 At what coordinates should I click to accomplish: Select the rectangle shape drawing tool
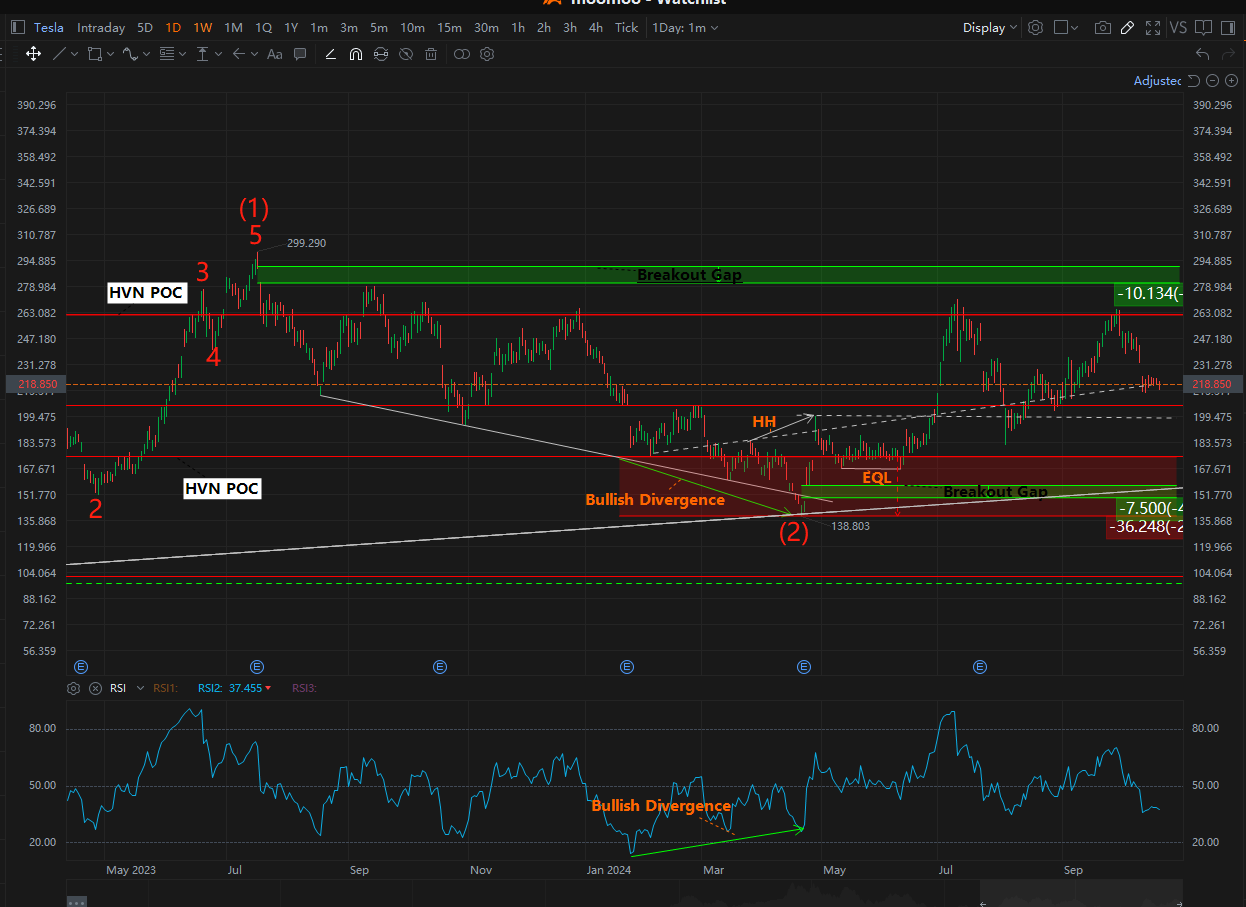[94, 54]
